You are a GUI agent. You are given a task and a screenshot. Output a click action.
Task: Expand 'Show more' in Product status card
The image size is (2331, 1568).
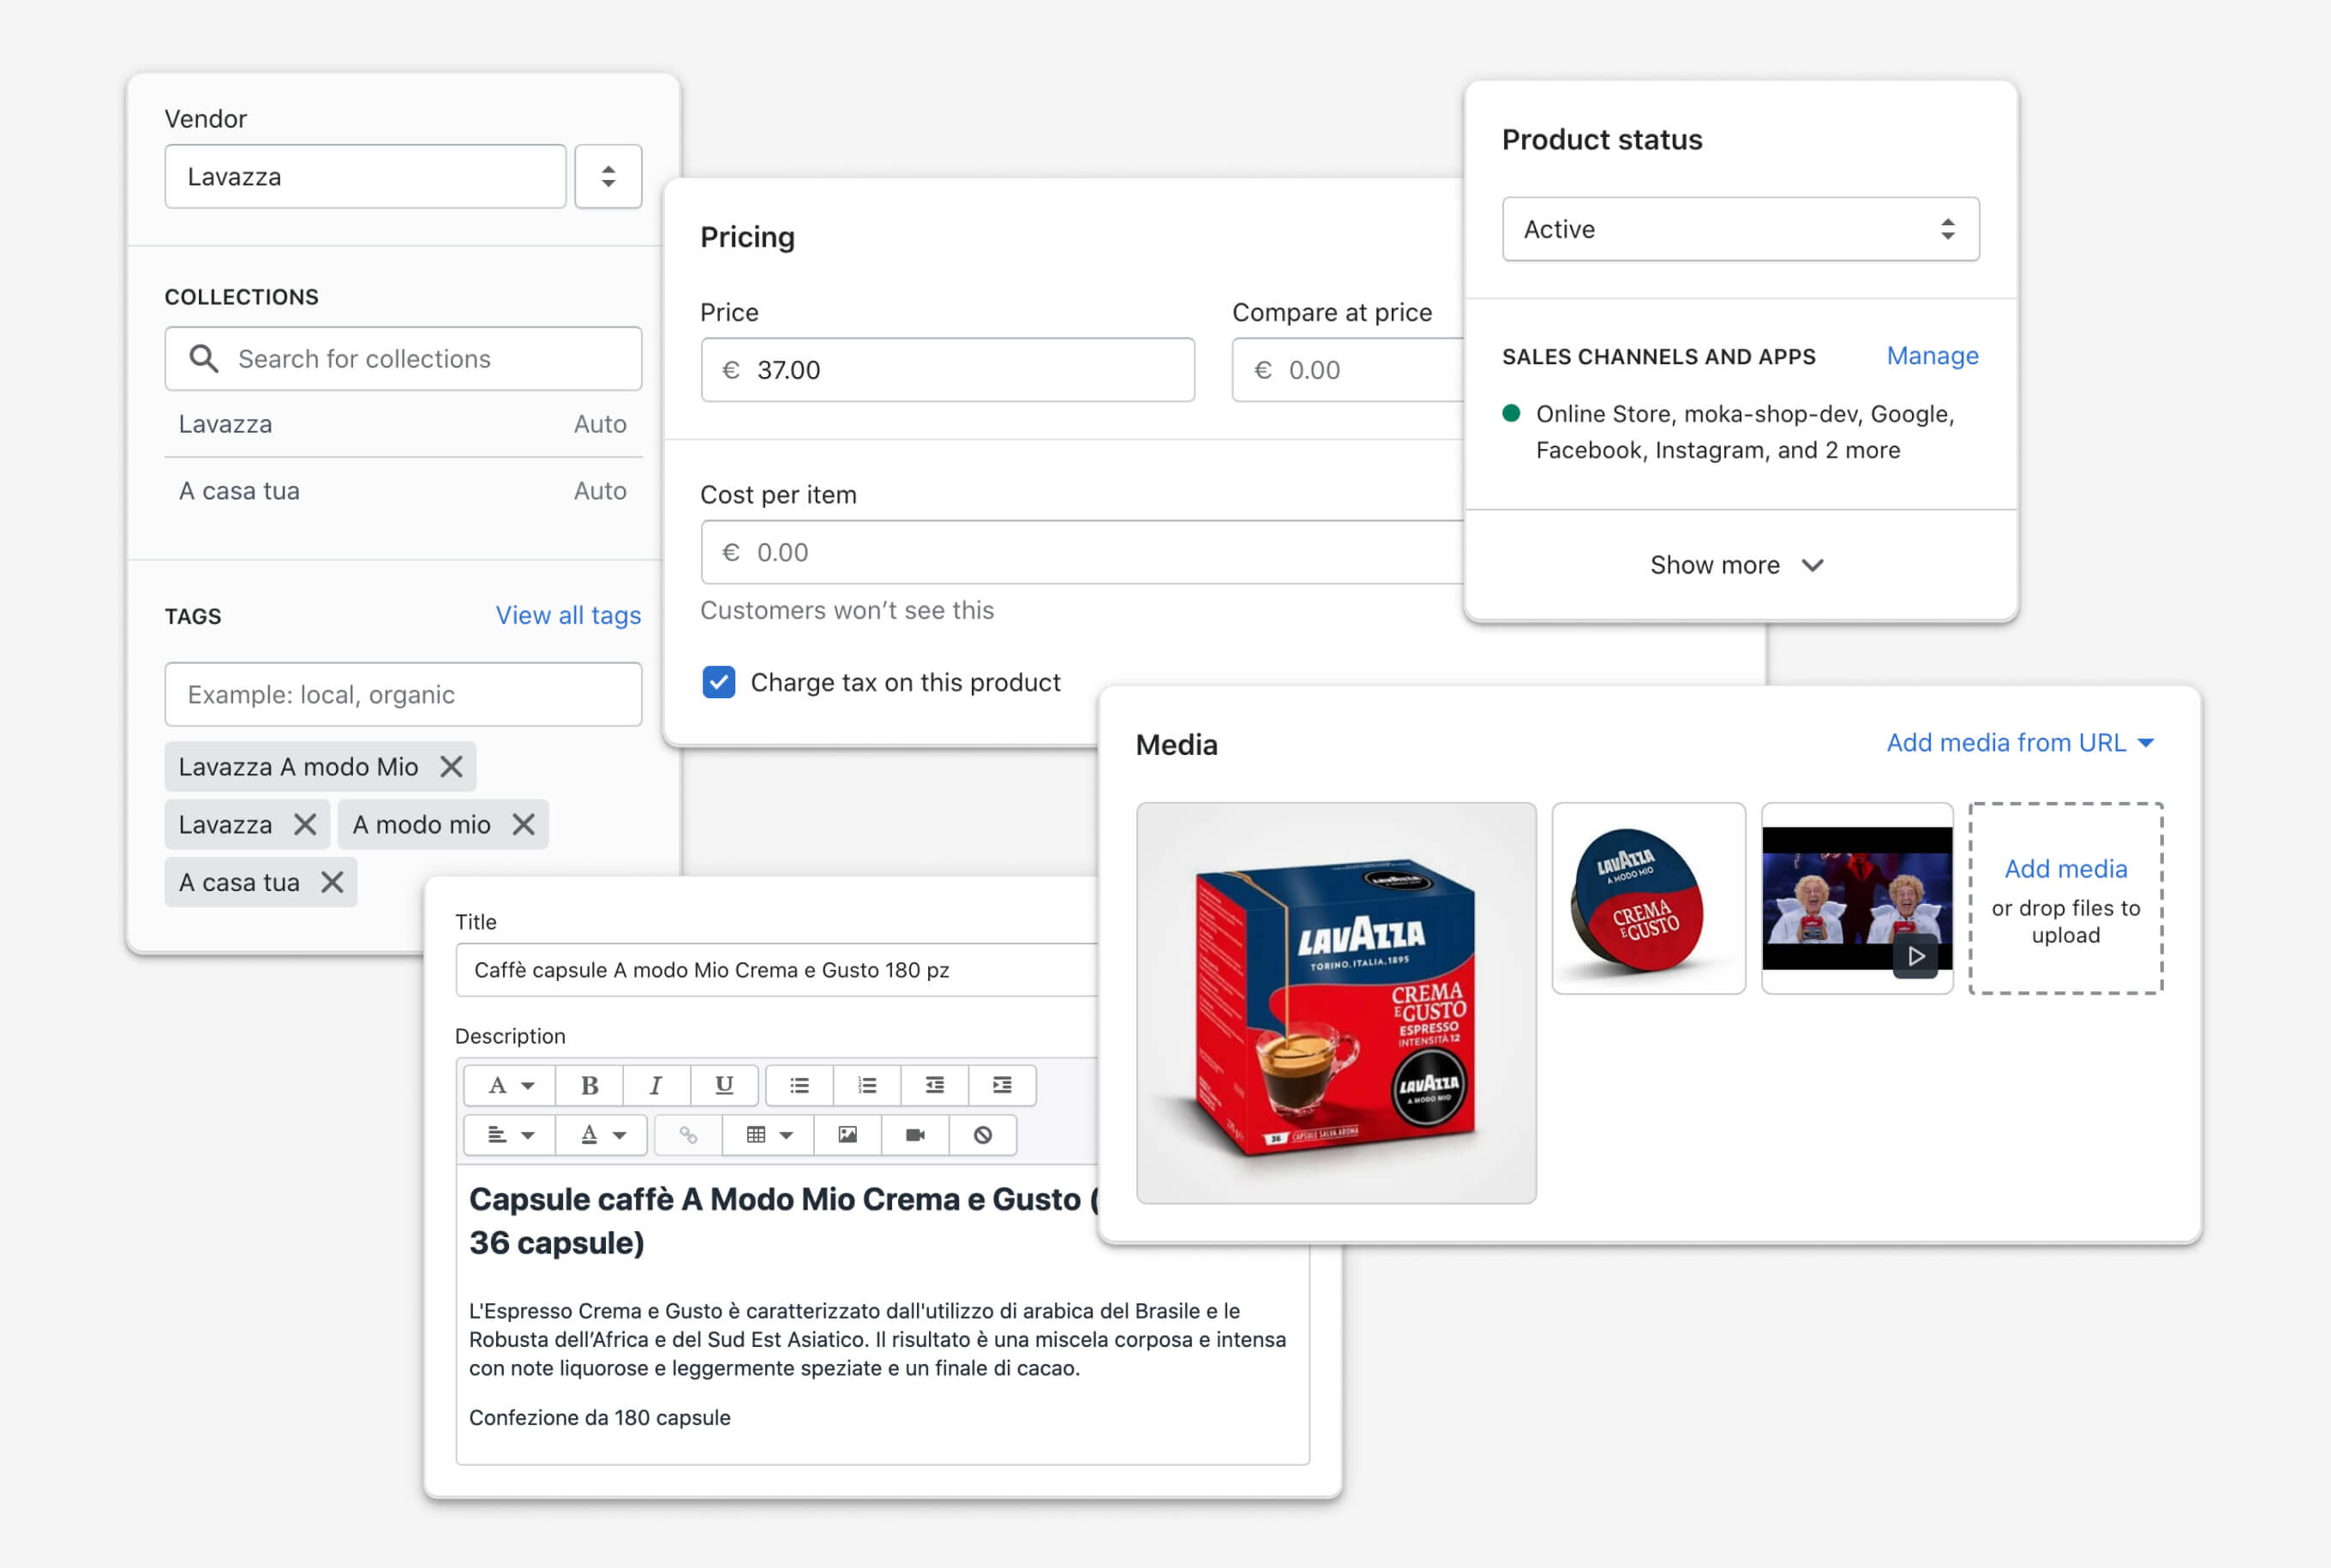coord(1739,565)
